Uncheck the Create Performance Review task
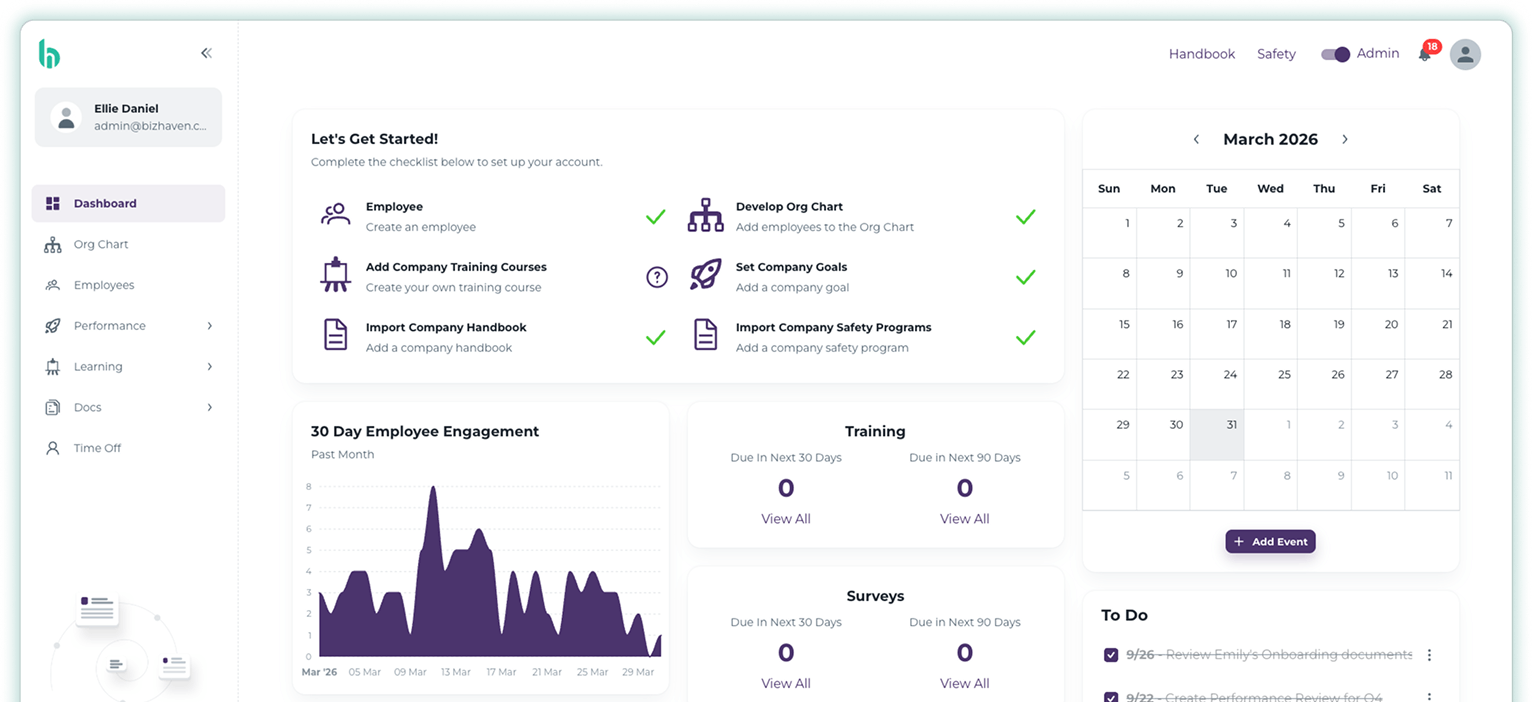1533x702 pixels. coord(1110,696)
